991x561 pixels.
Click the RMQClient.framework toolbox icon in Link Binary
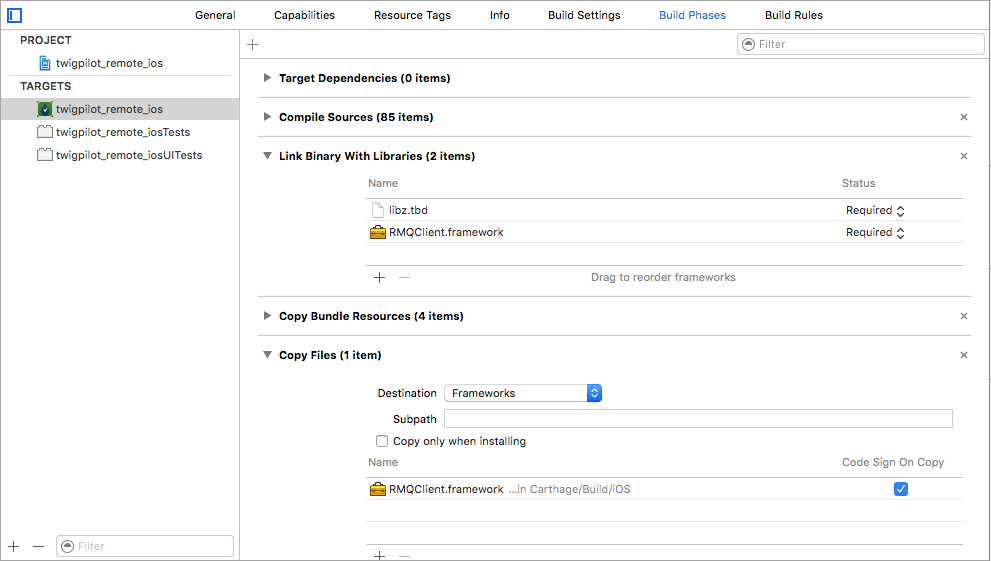(x=377, y=232)
